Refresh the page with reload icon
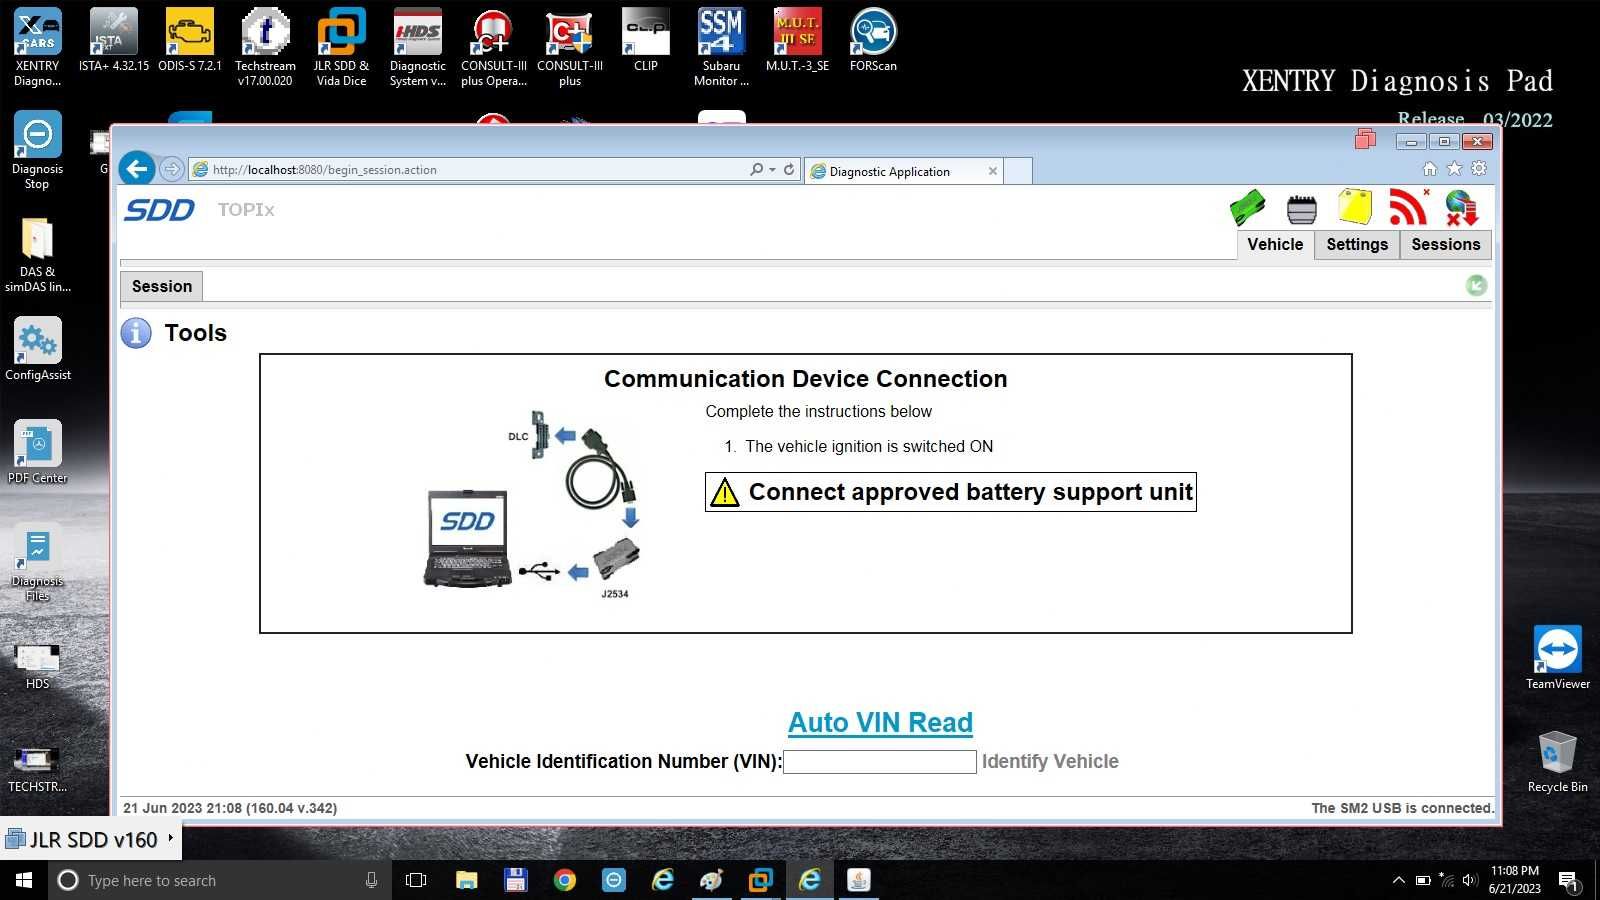1600x900 pixels. (x=789, y=170)
